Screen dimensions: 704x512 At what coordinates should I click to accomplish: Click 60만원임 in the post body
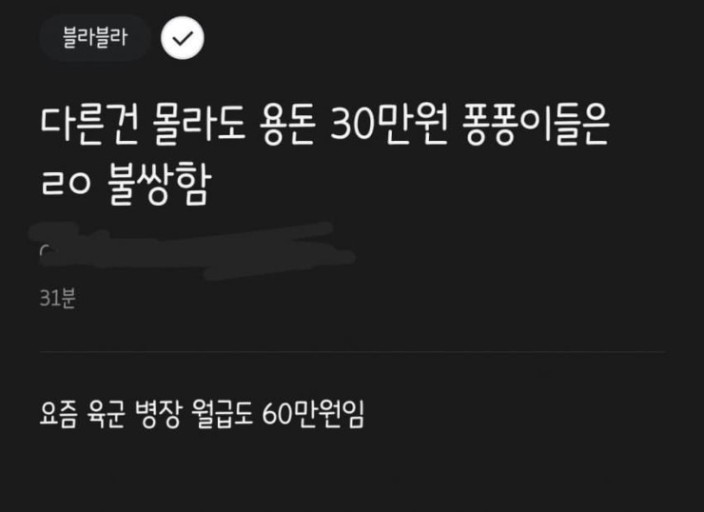[x=313, y=413]
